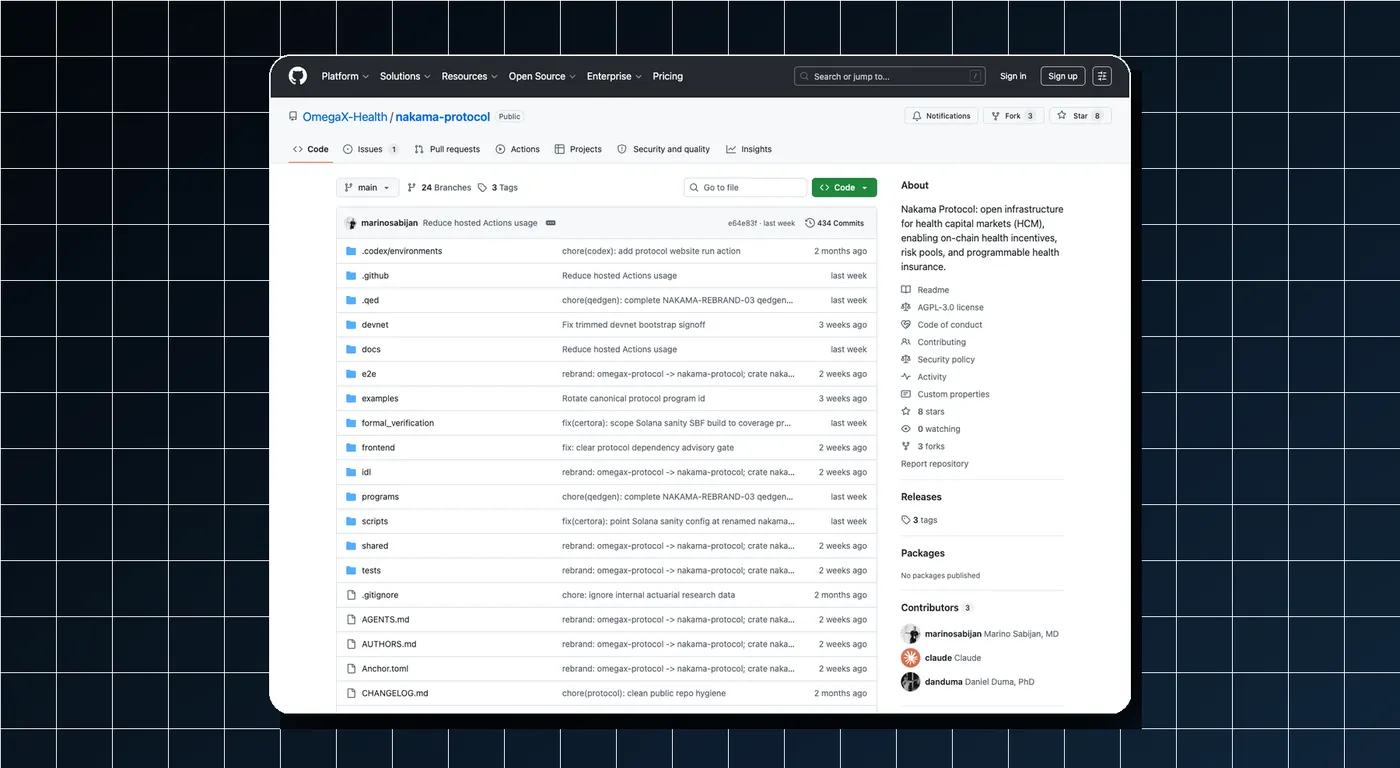
Task: Open the .qed folder
Action: (370, 300)
